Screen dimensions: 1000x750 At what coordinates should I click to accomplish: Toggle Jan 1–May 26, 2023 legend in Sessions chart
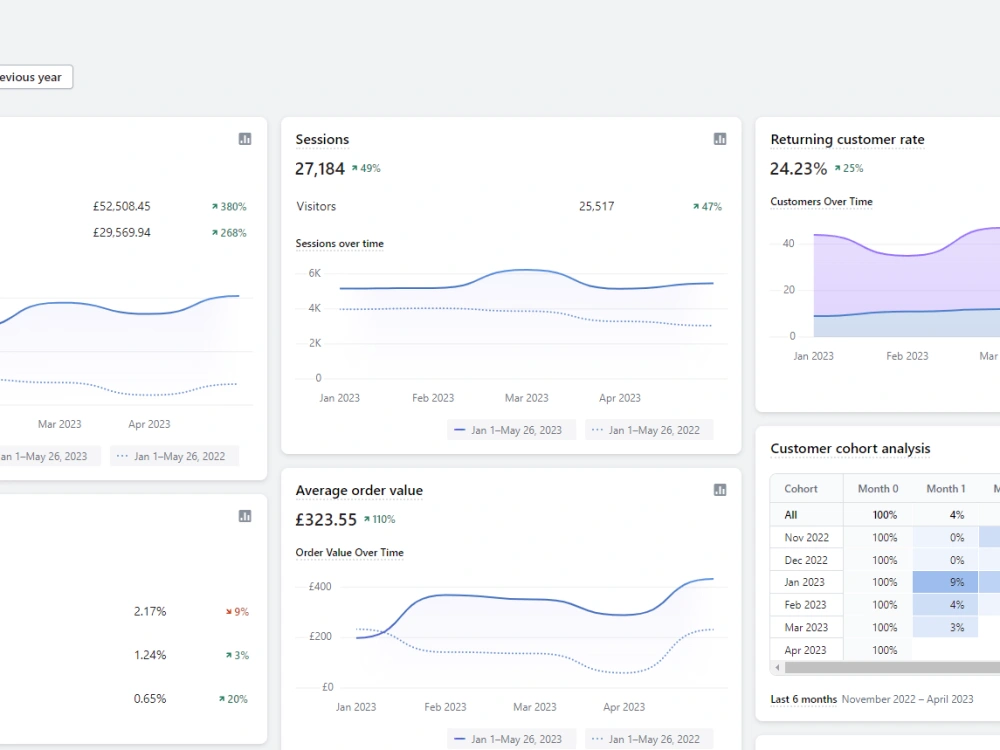point(511,430)
